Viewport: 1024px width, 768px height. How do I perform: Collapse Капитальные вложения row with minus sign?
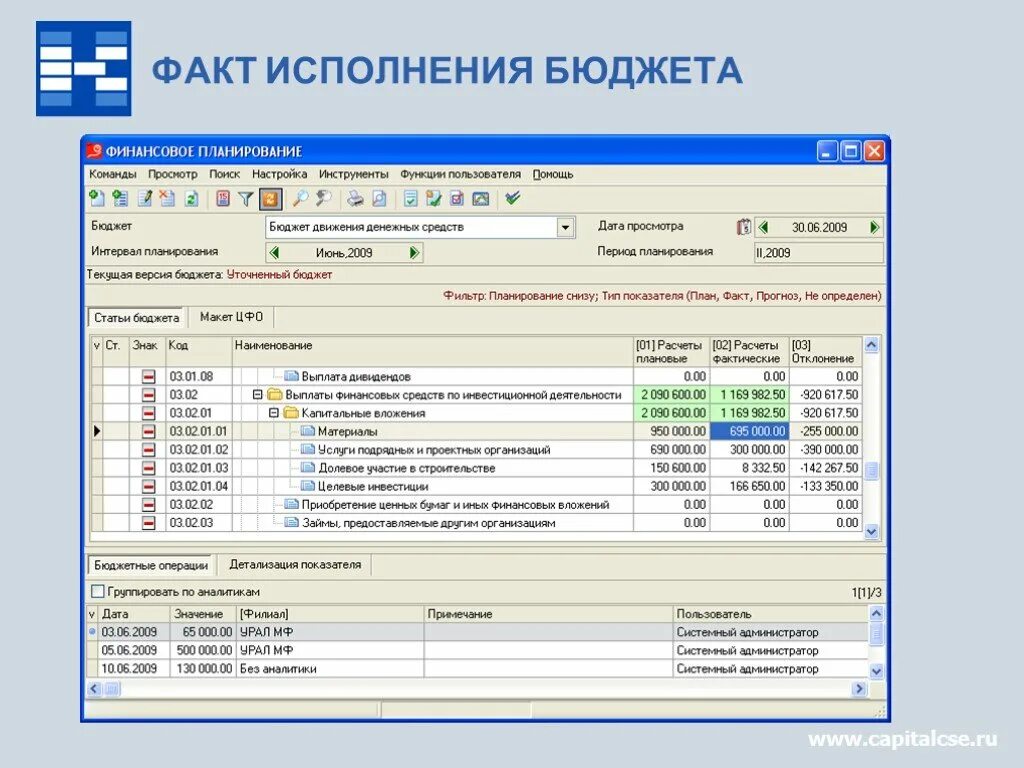coord(273,412)
